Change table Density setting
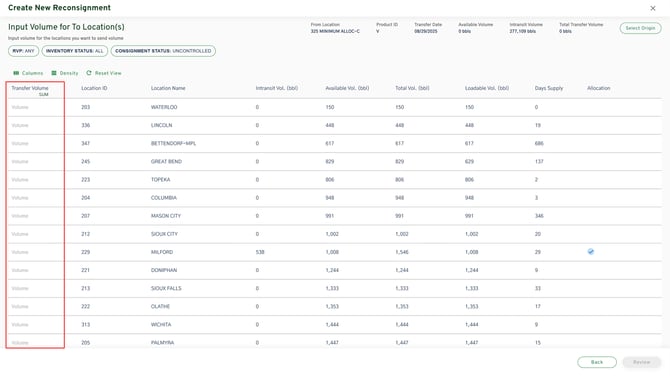Viewport: 670px width, 376px height. click(65, 73)
